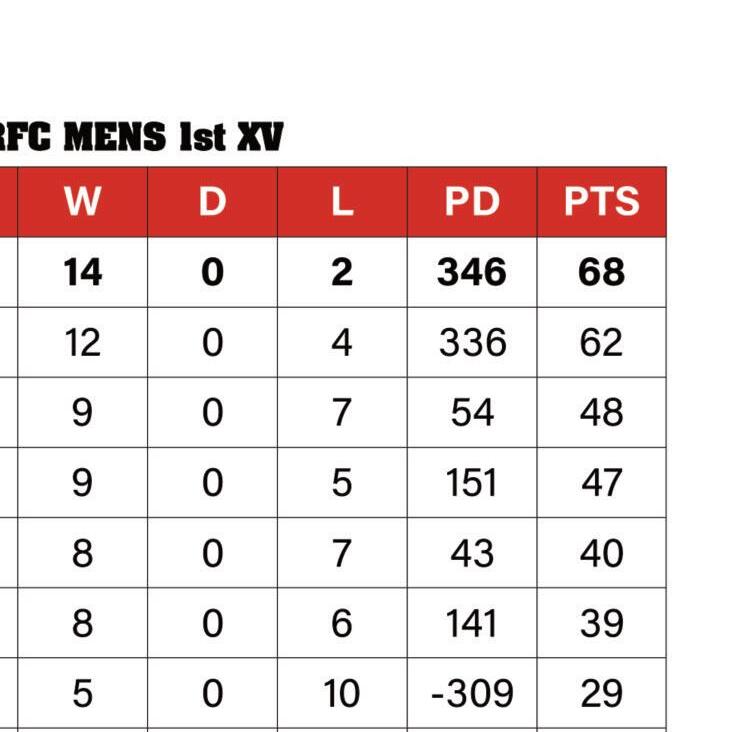Click the MENS 1st XV table title
Screen dimensions: 734x732
tap(142, 137)
